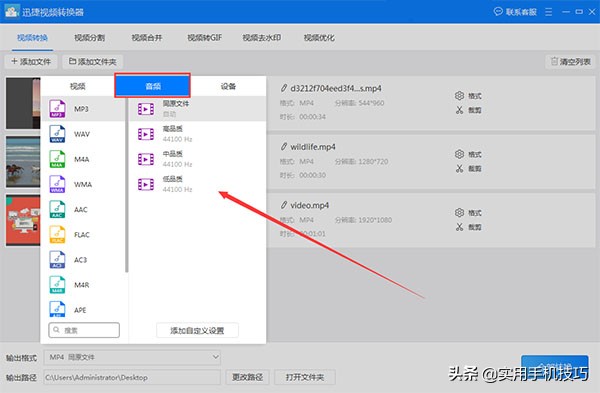Choose the AAC format icon

57,209
